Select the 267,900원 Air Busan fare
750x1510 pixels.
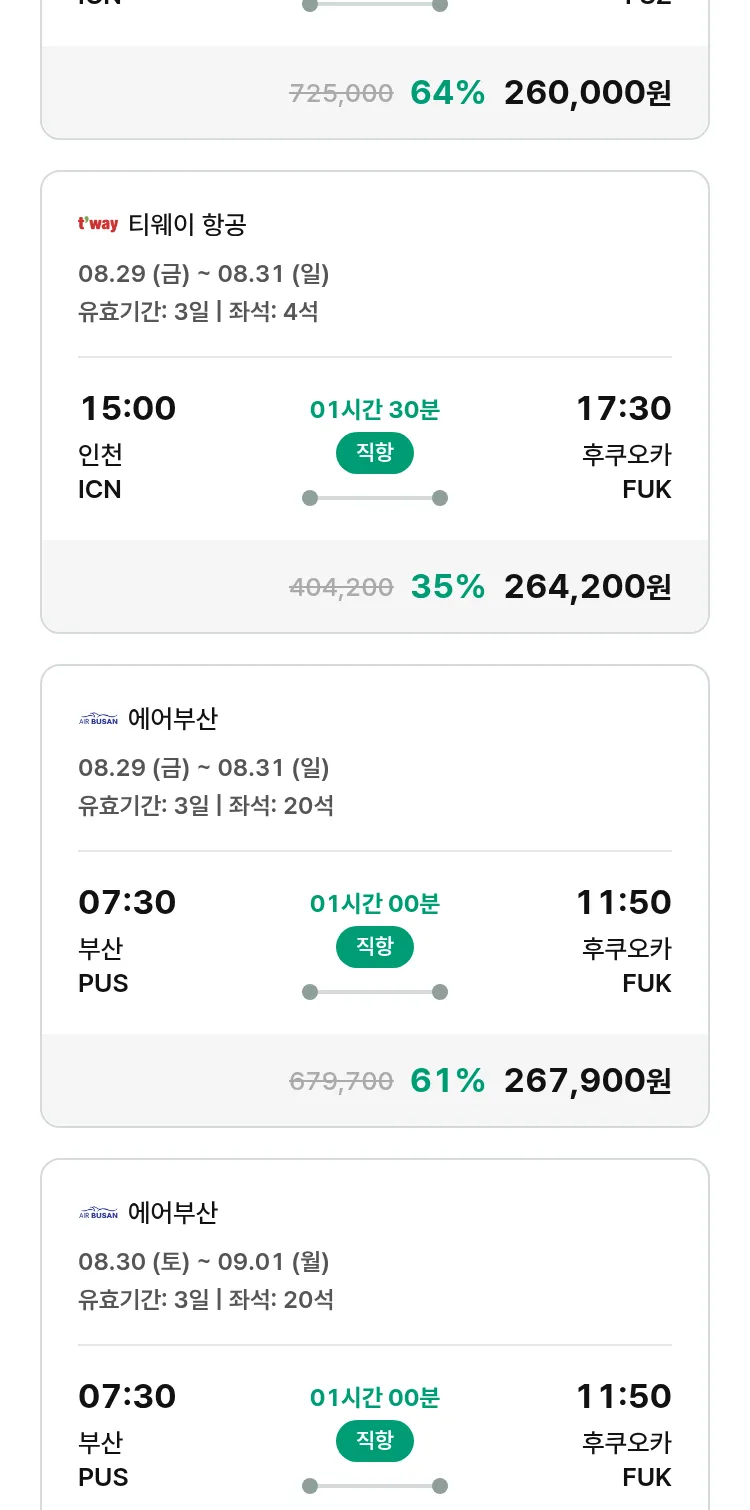click(587, 1081)
